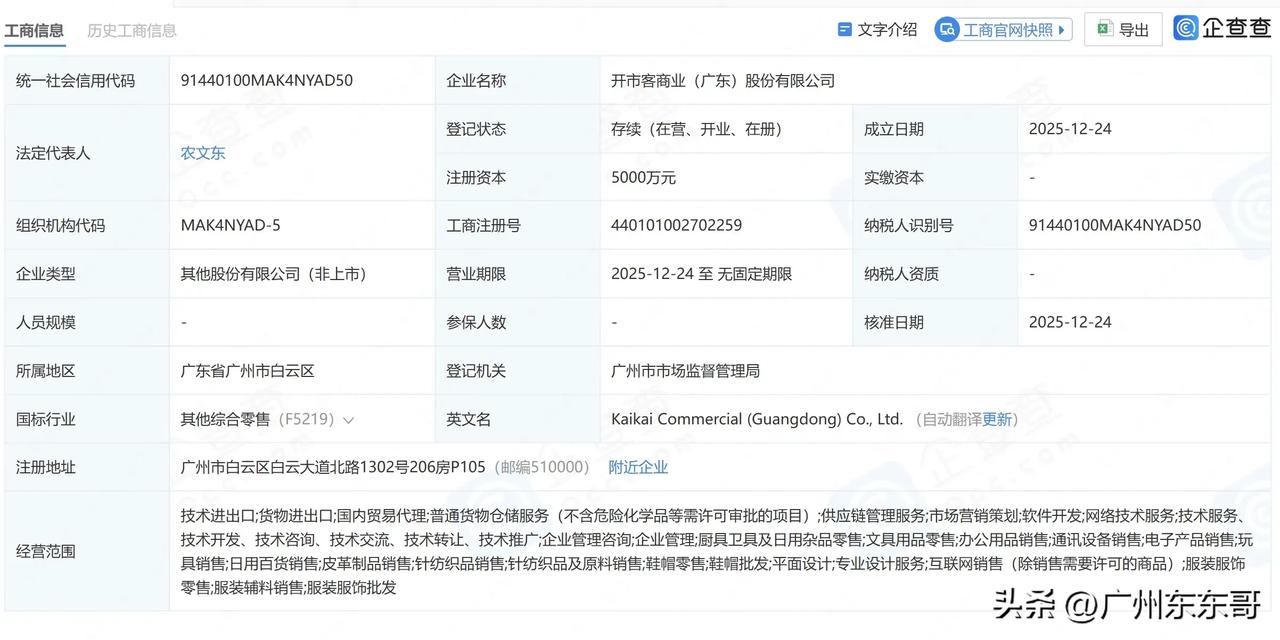Select credit code 91440100MAK4NYAD50 under 统一社会信用代码
Image resolution: width=1280 pixels, height=640 pixels.
pos(267,80)
